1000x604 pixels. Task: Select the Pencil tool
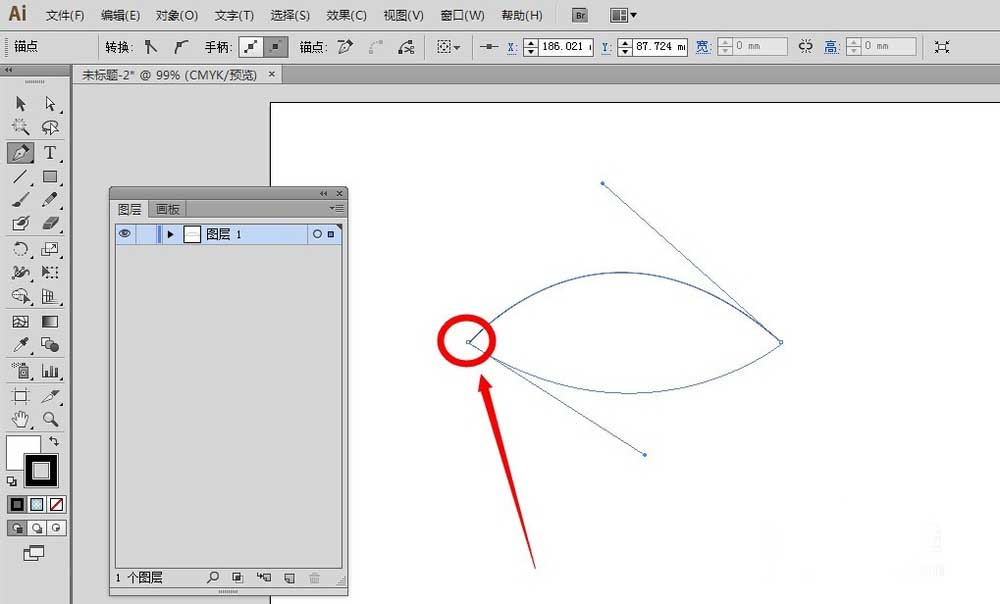click(x=50, y=200)
